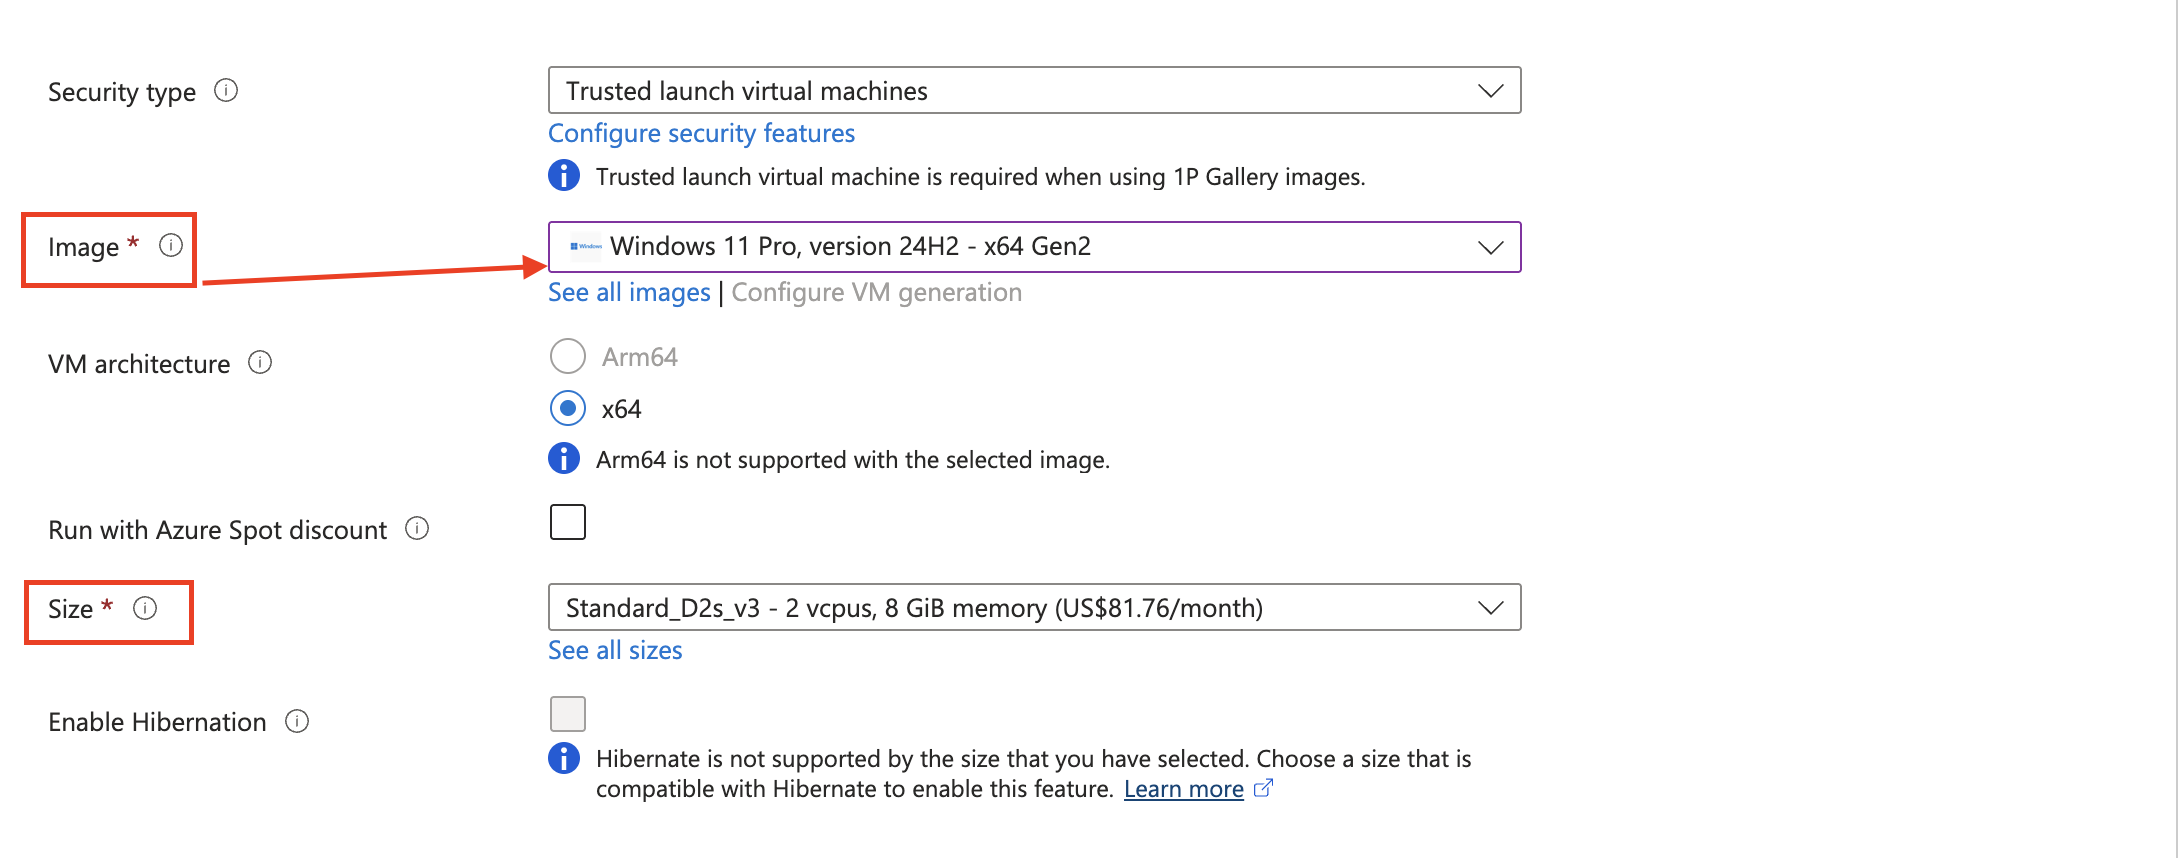Open the Security type dropdown

1035,90
